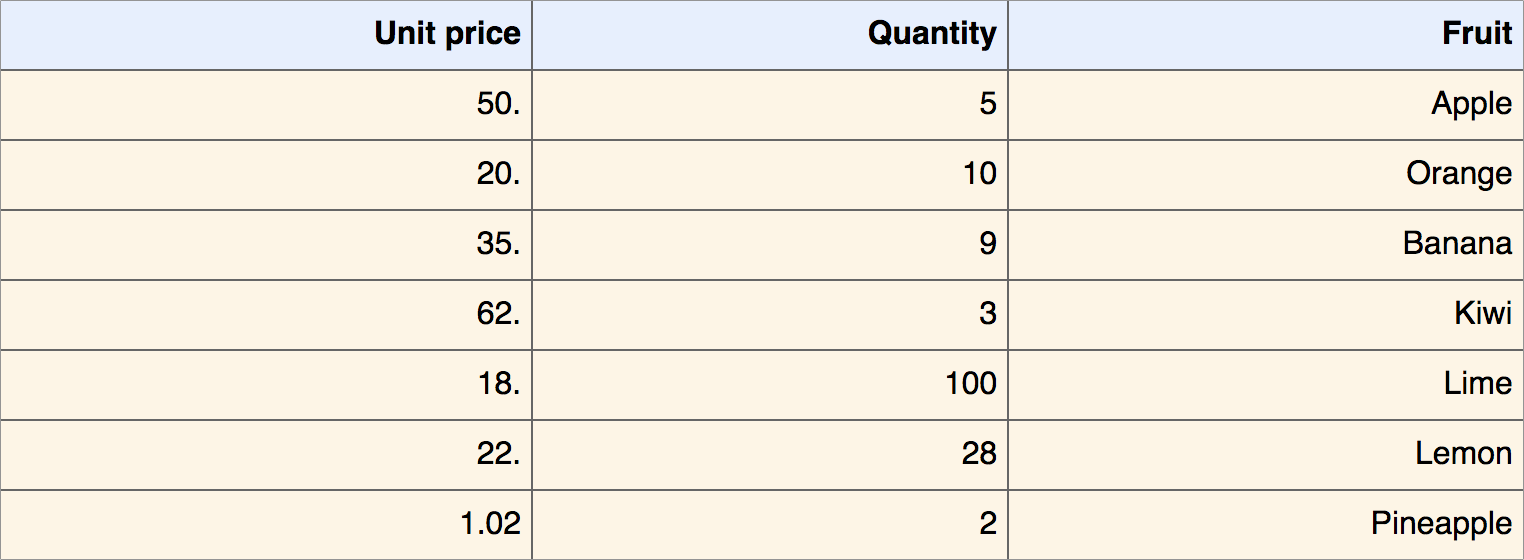Click the Unit price column header
The height and width of the screenshot is (560, 1524).
click(447, 34)
